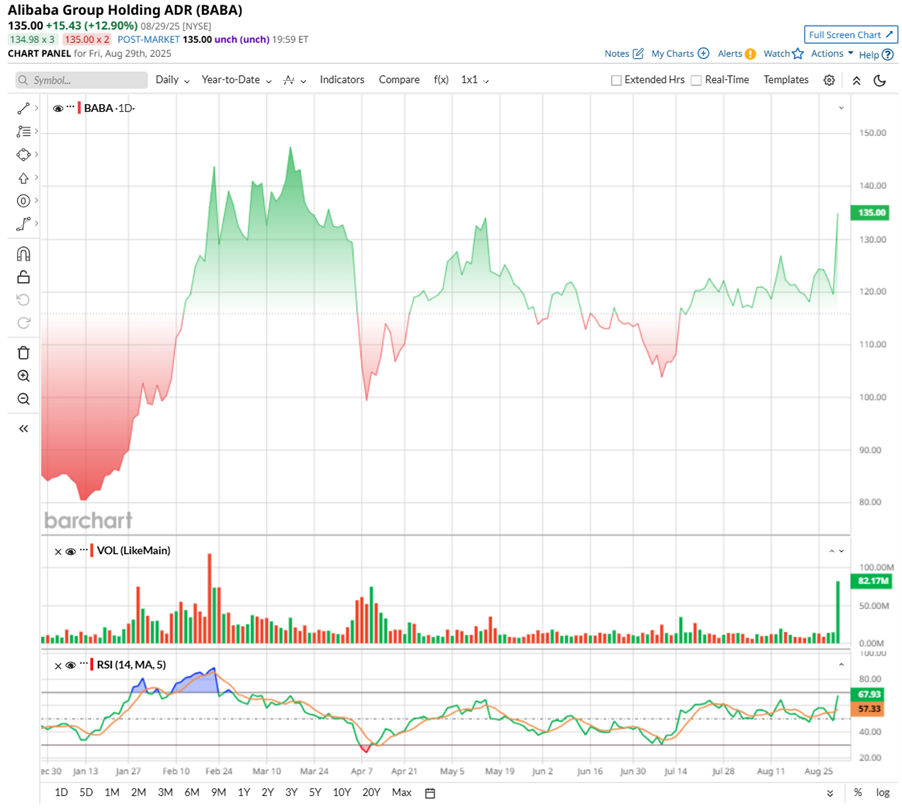902x810 pixels.
Task: Select the circled-number label tool
Action: click(23, 201)
